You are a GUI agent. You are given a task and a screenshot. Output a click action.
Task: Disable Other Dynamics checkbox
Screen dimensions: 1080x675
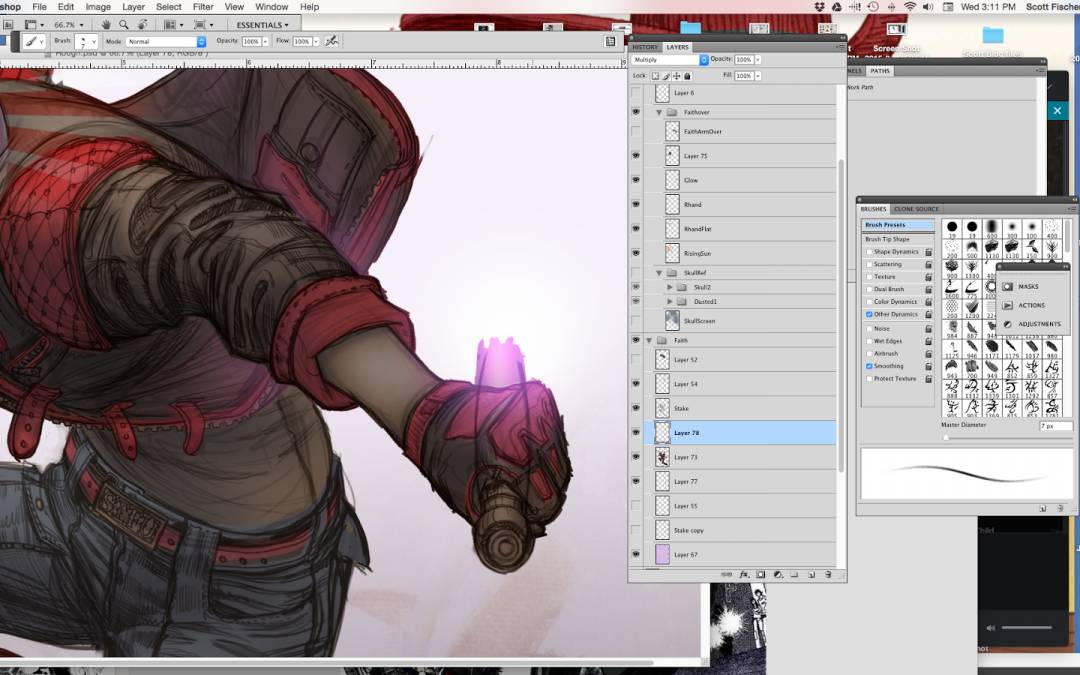pyautogui.click(x=869, y=314)
